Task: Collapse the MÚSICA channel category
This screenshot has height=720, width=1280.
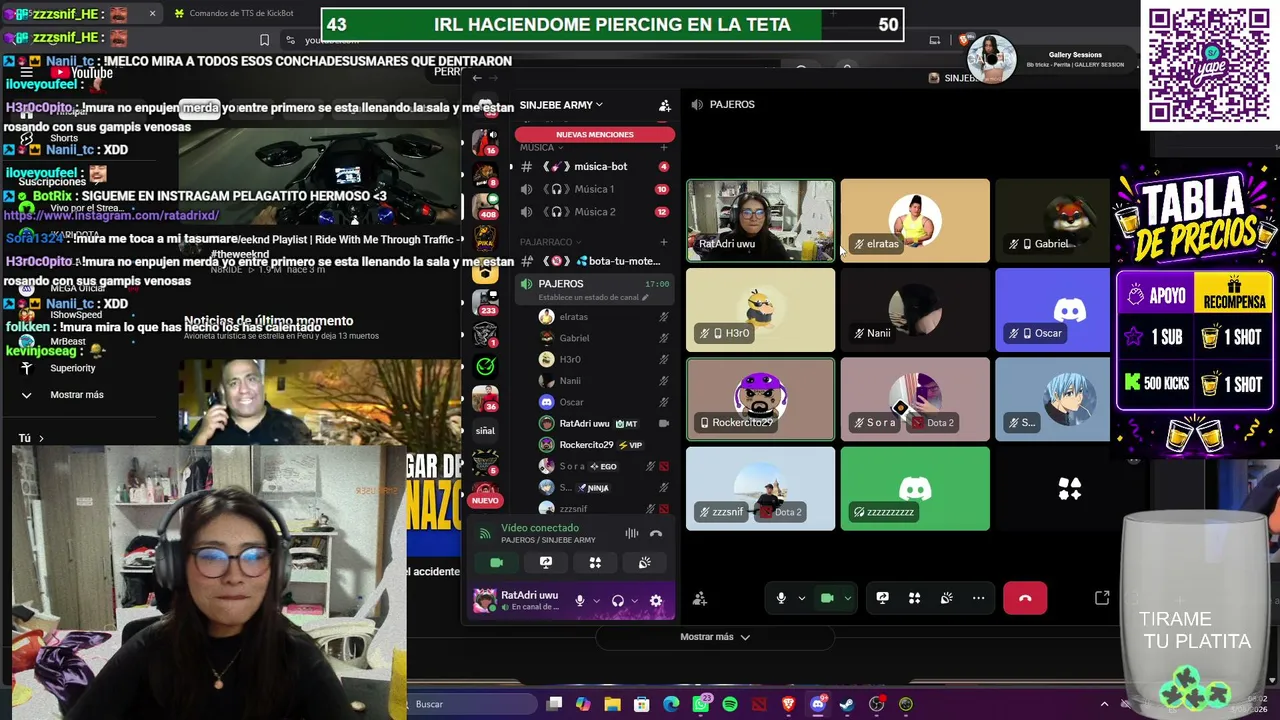Action: click(541, 148)
